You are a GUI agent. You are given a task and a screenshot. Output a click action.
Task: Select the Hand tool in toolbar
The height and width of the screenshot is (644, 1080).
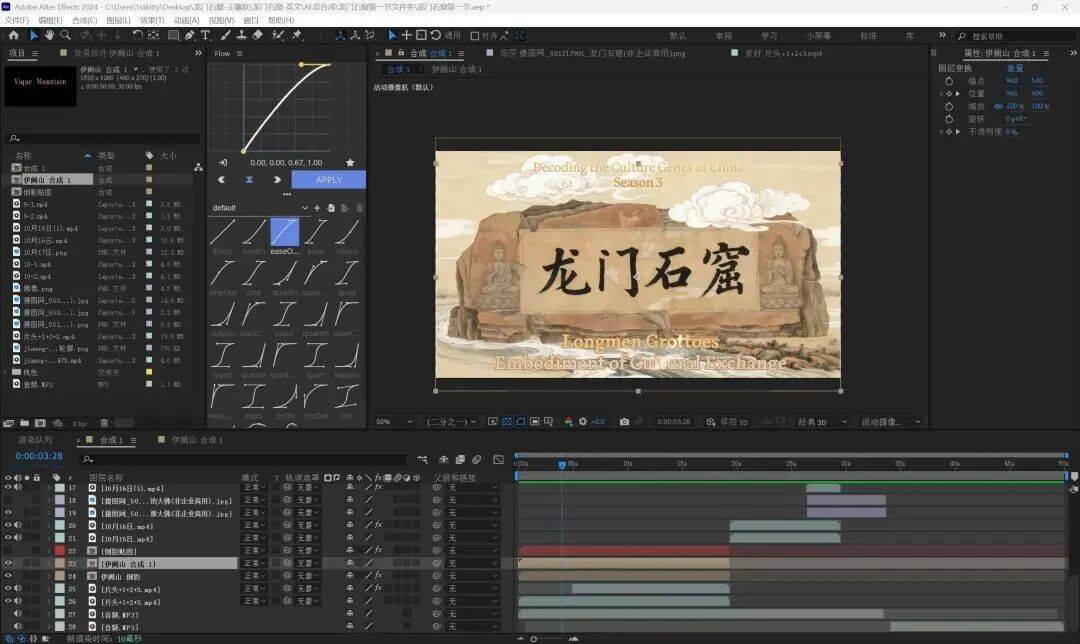tap(50, 35)
